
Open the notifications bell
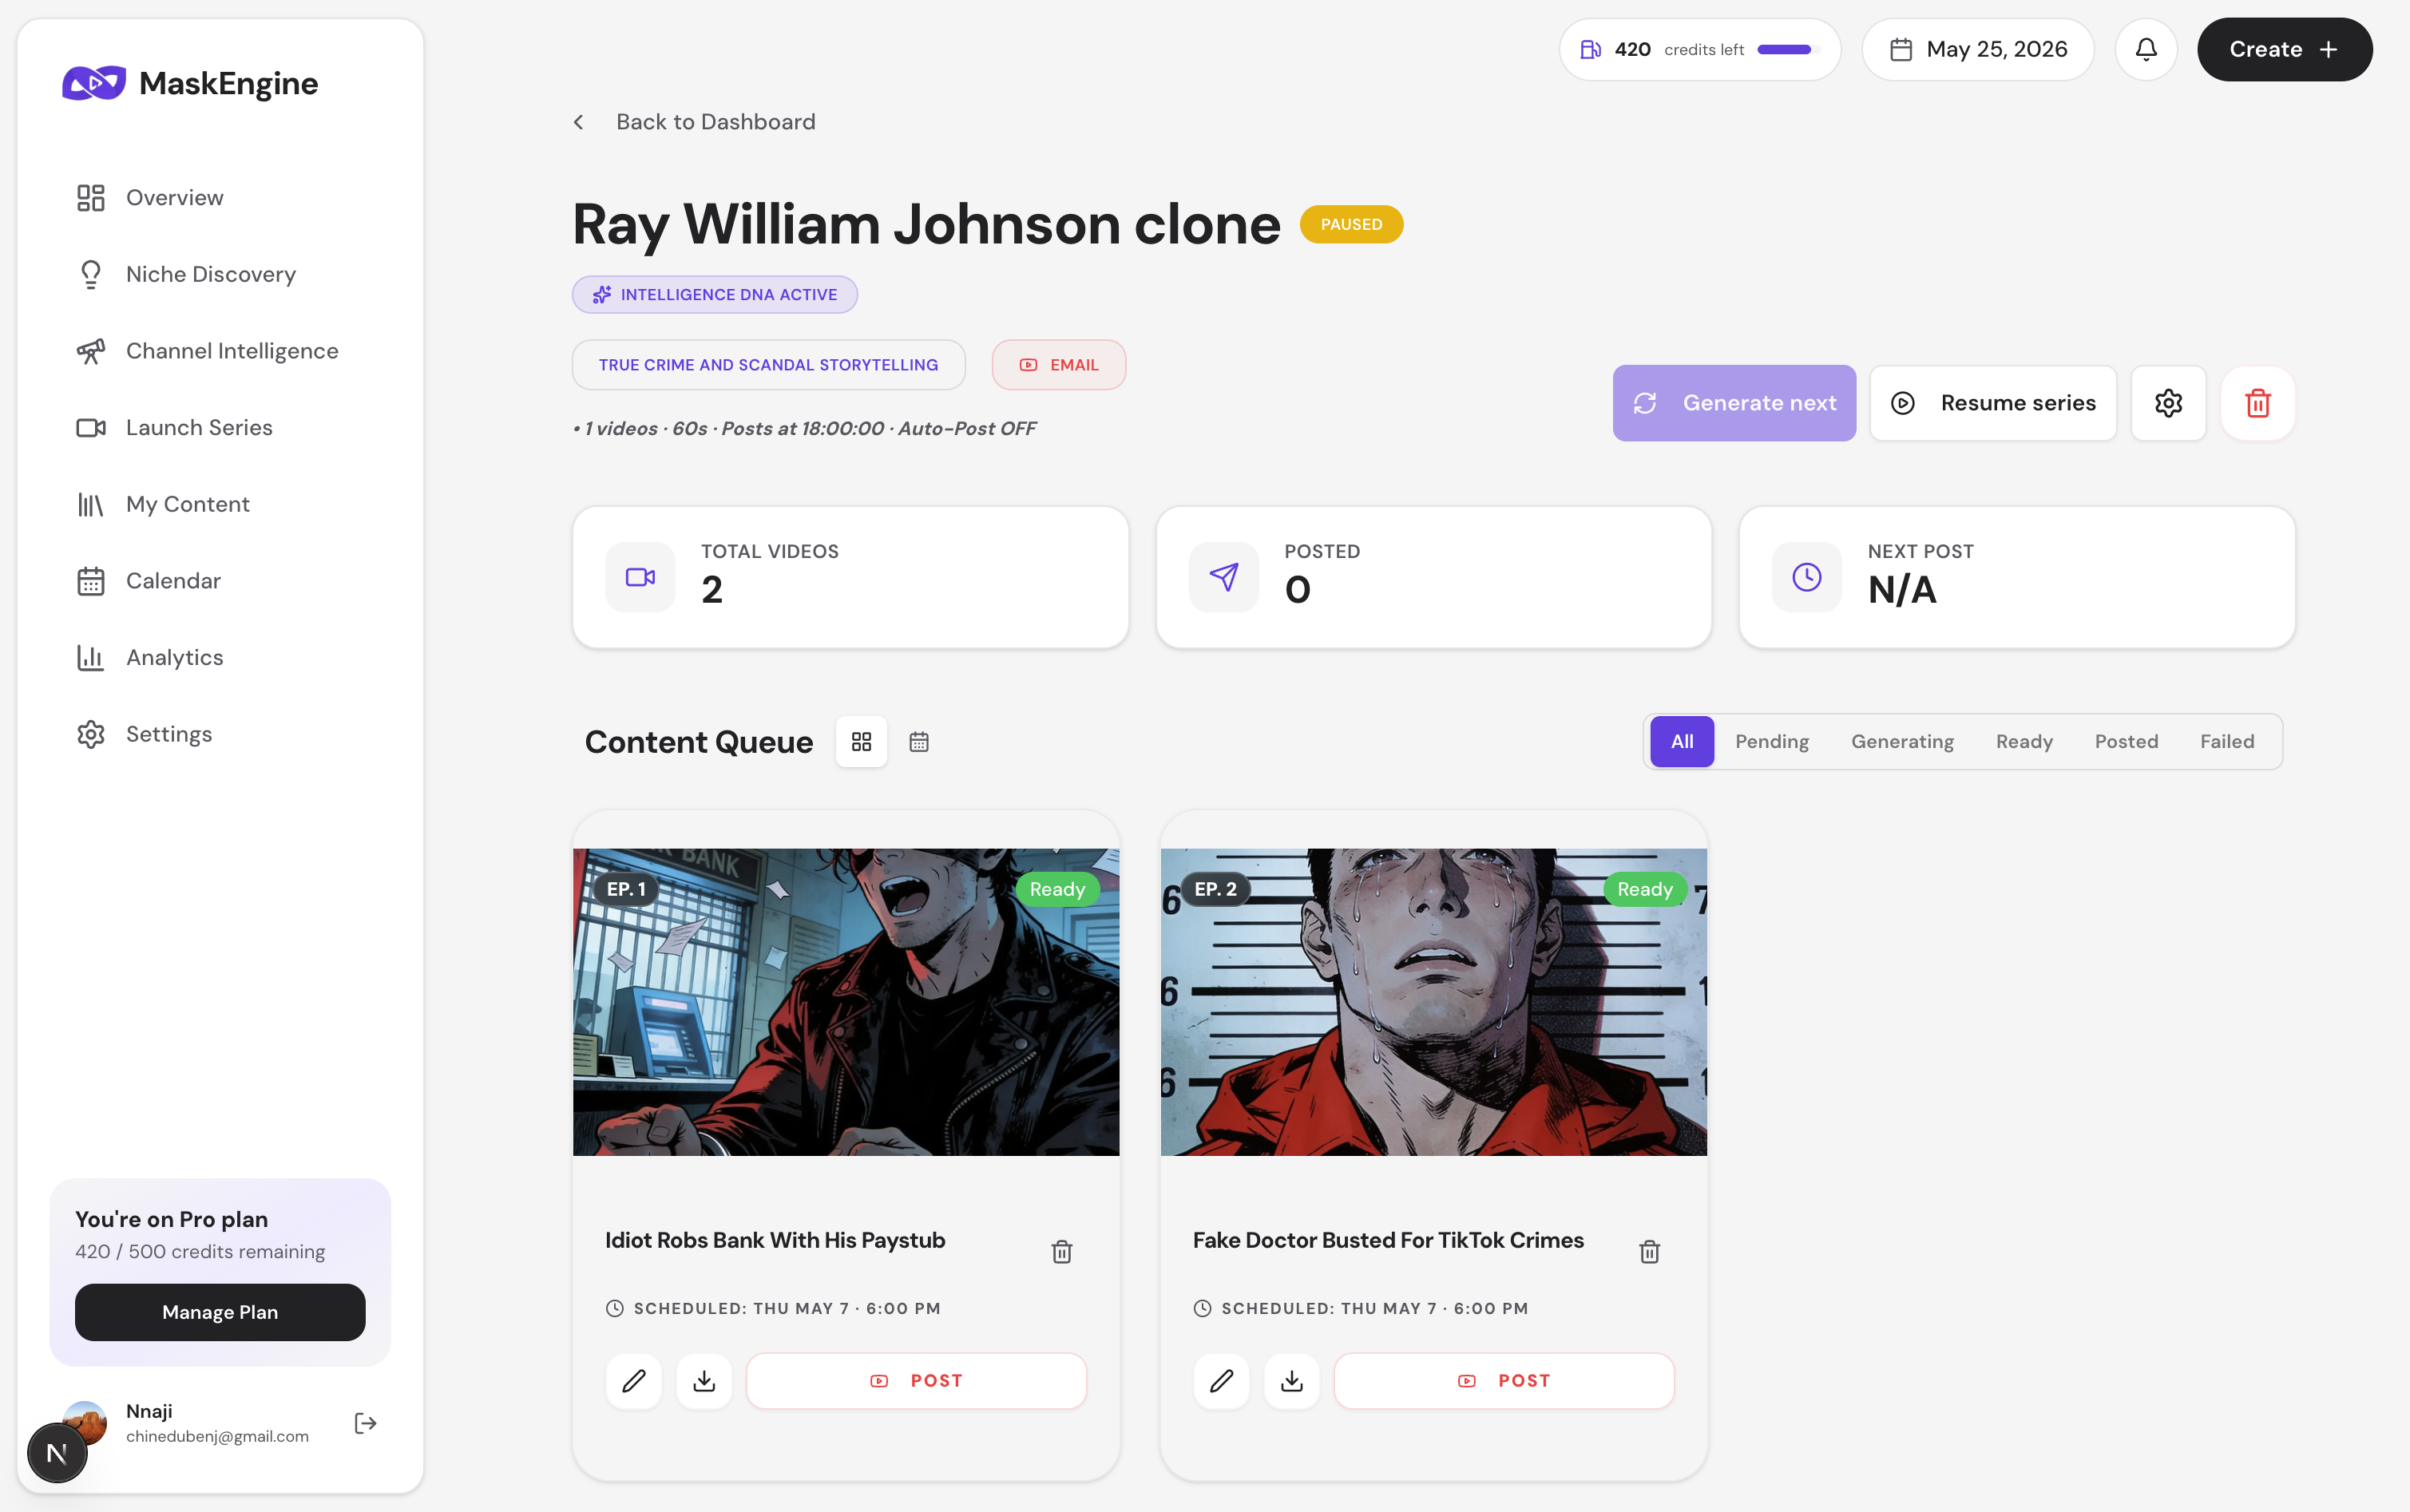click(2146, 49)
